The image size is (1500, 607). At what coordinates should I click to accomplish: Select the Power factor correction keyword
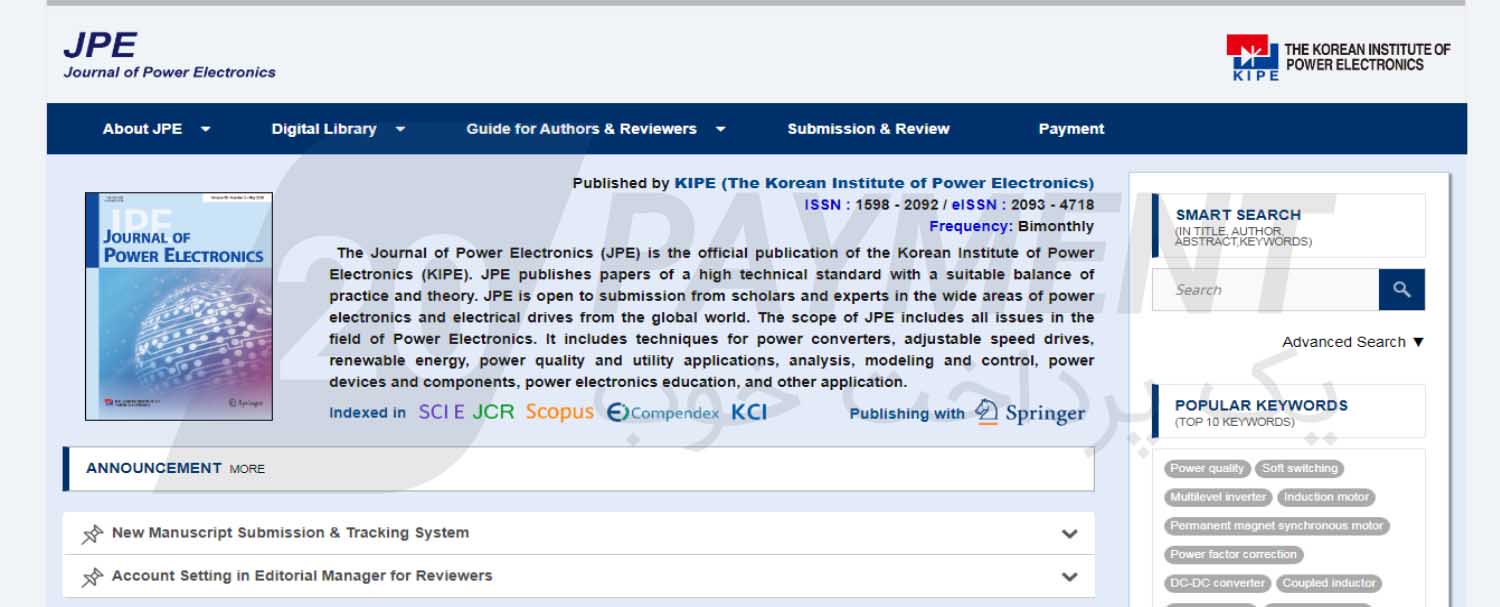[x=1233, y=554]
